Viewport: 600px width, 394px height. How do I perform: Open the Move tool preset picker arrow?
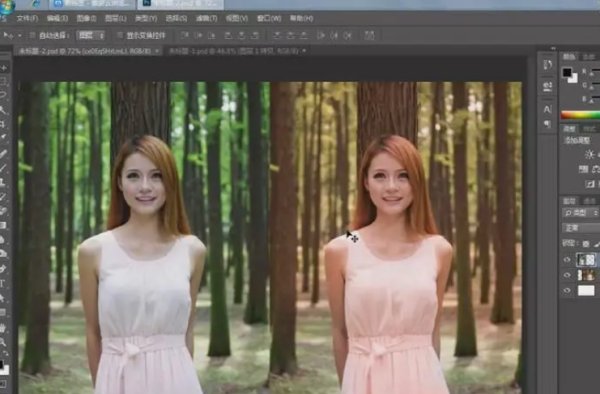20,36
